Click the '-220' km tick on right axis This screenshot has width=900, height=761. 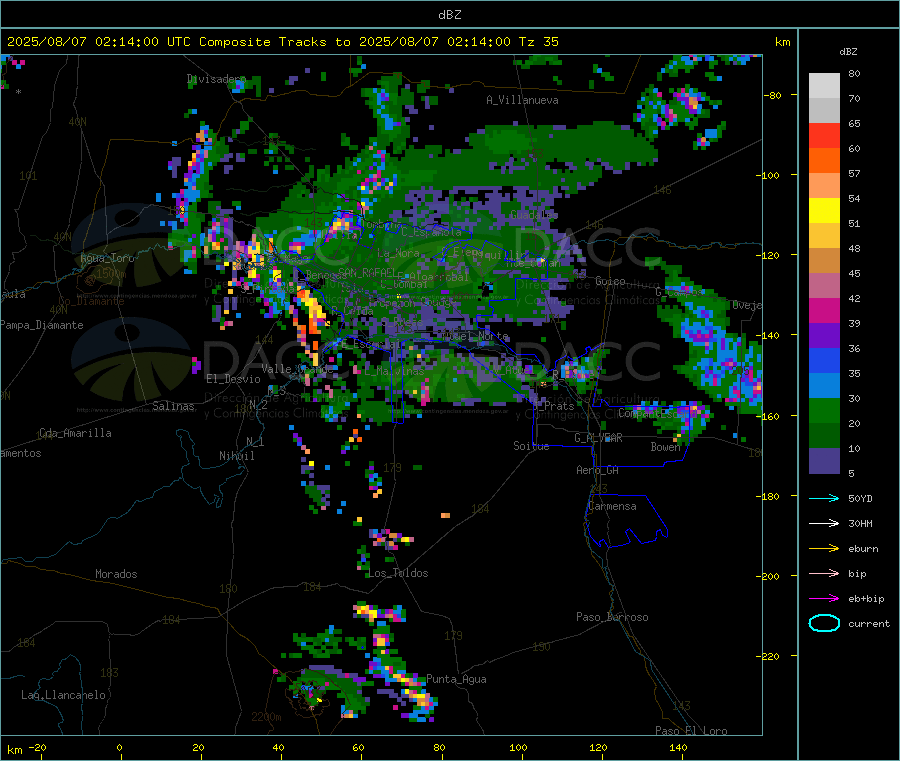[770, 656]
